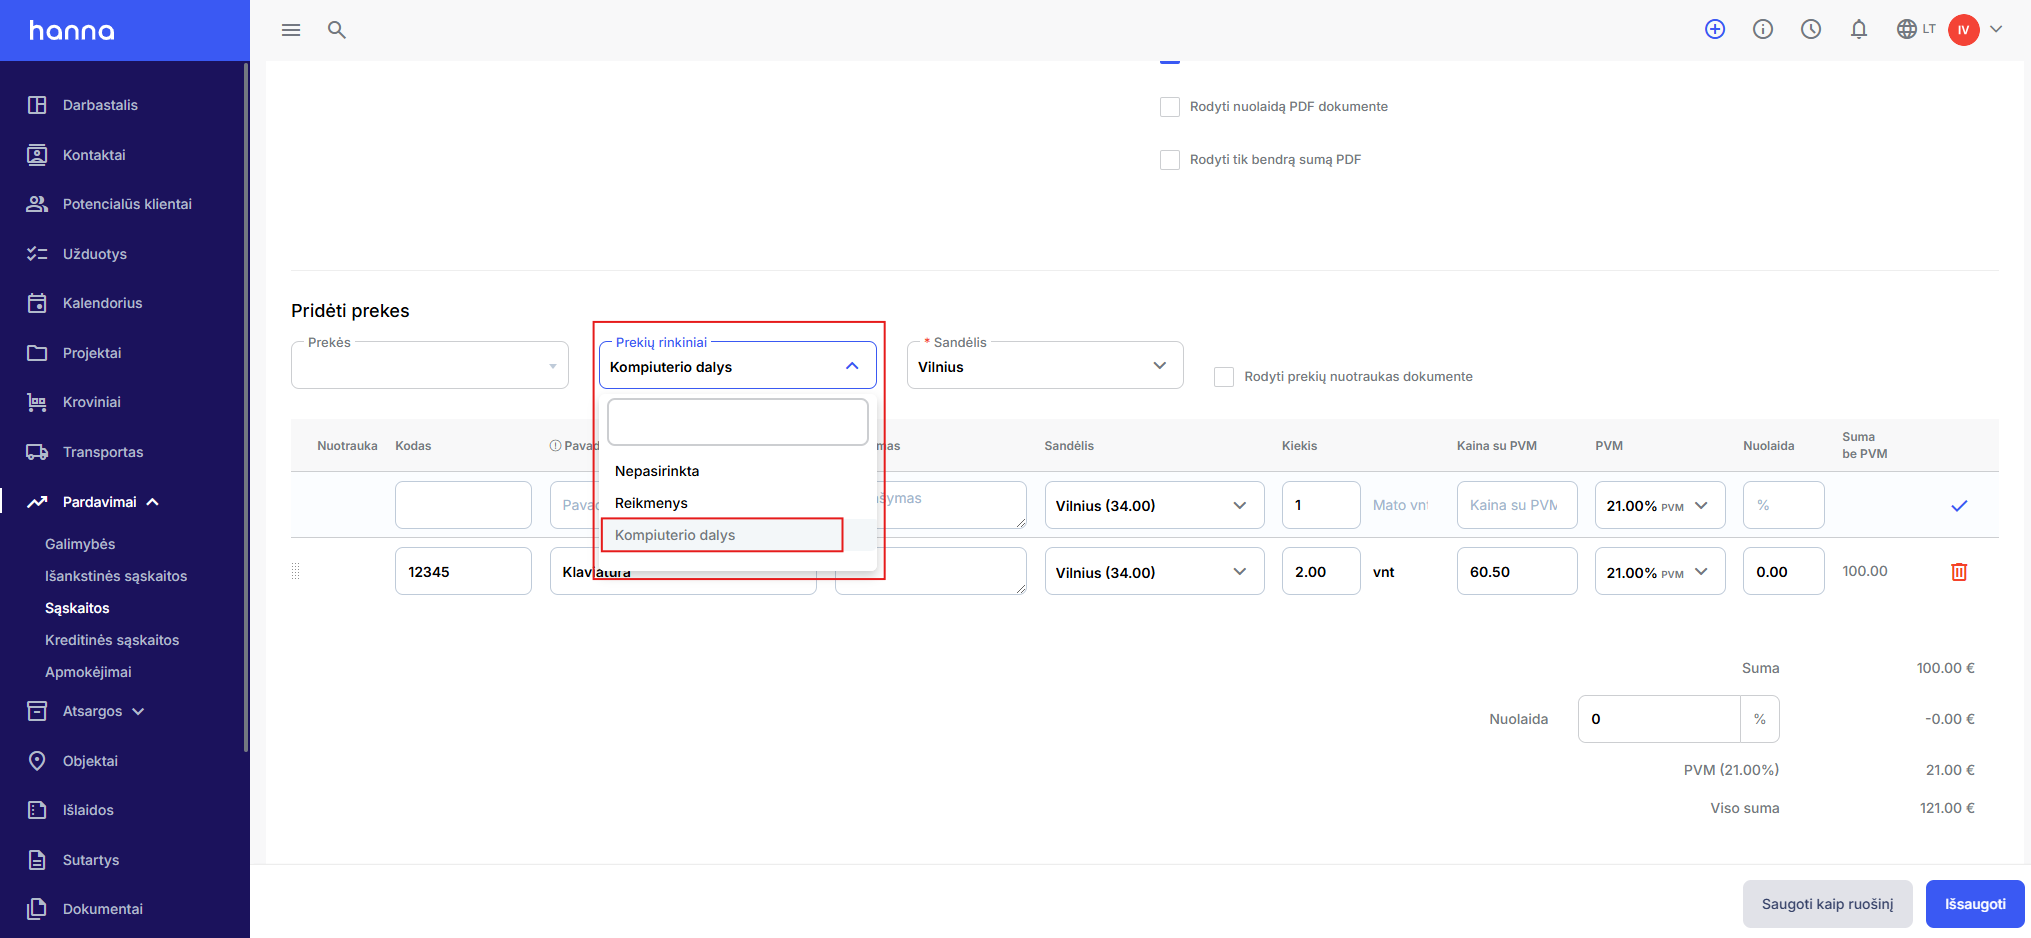
Task: Click the Išsaugoti button
Action: click(x=1975, y=904)
